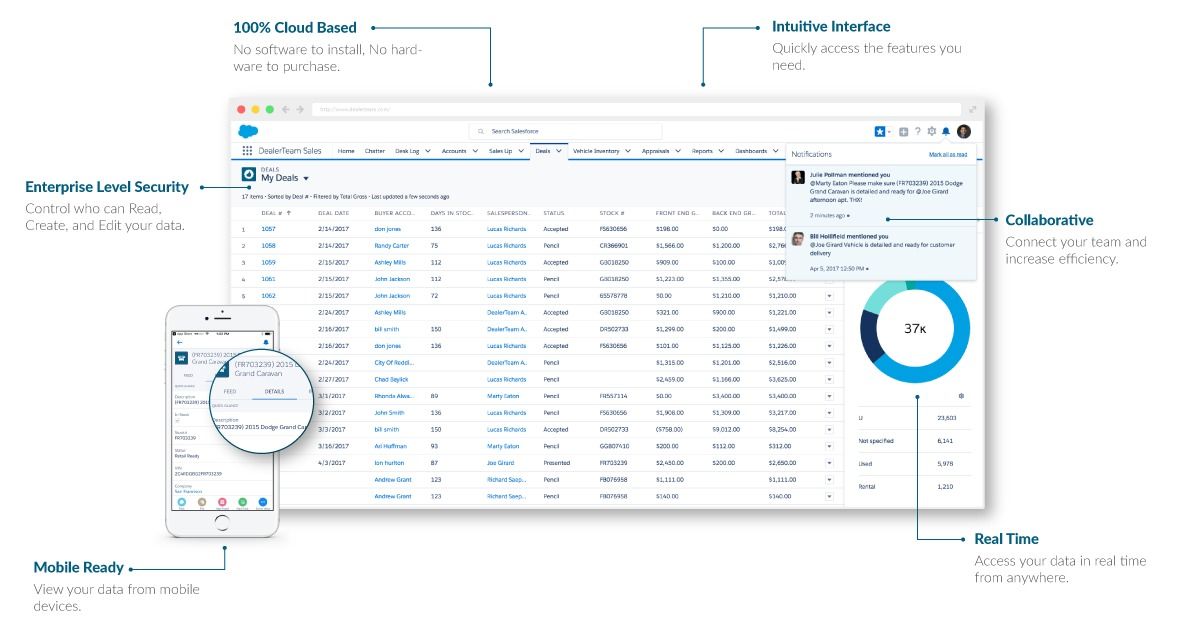
Task: Click the DEAL # sort arrow
Action: click(289, 213)
